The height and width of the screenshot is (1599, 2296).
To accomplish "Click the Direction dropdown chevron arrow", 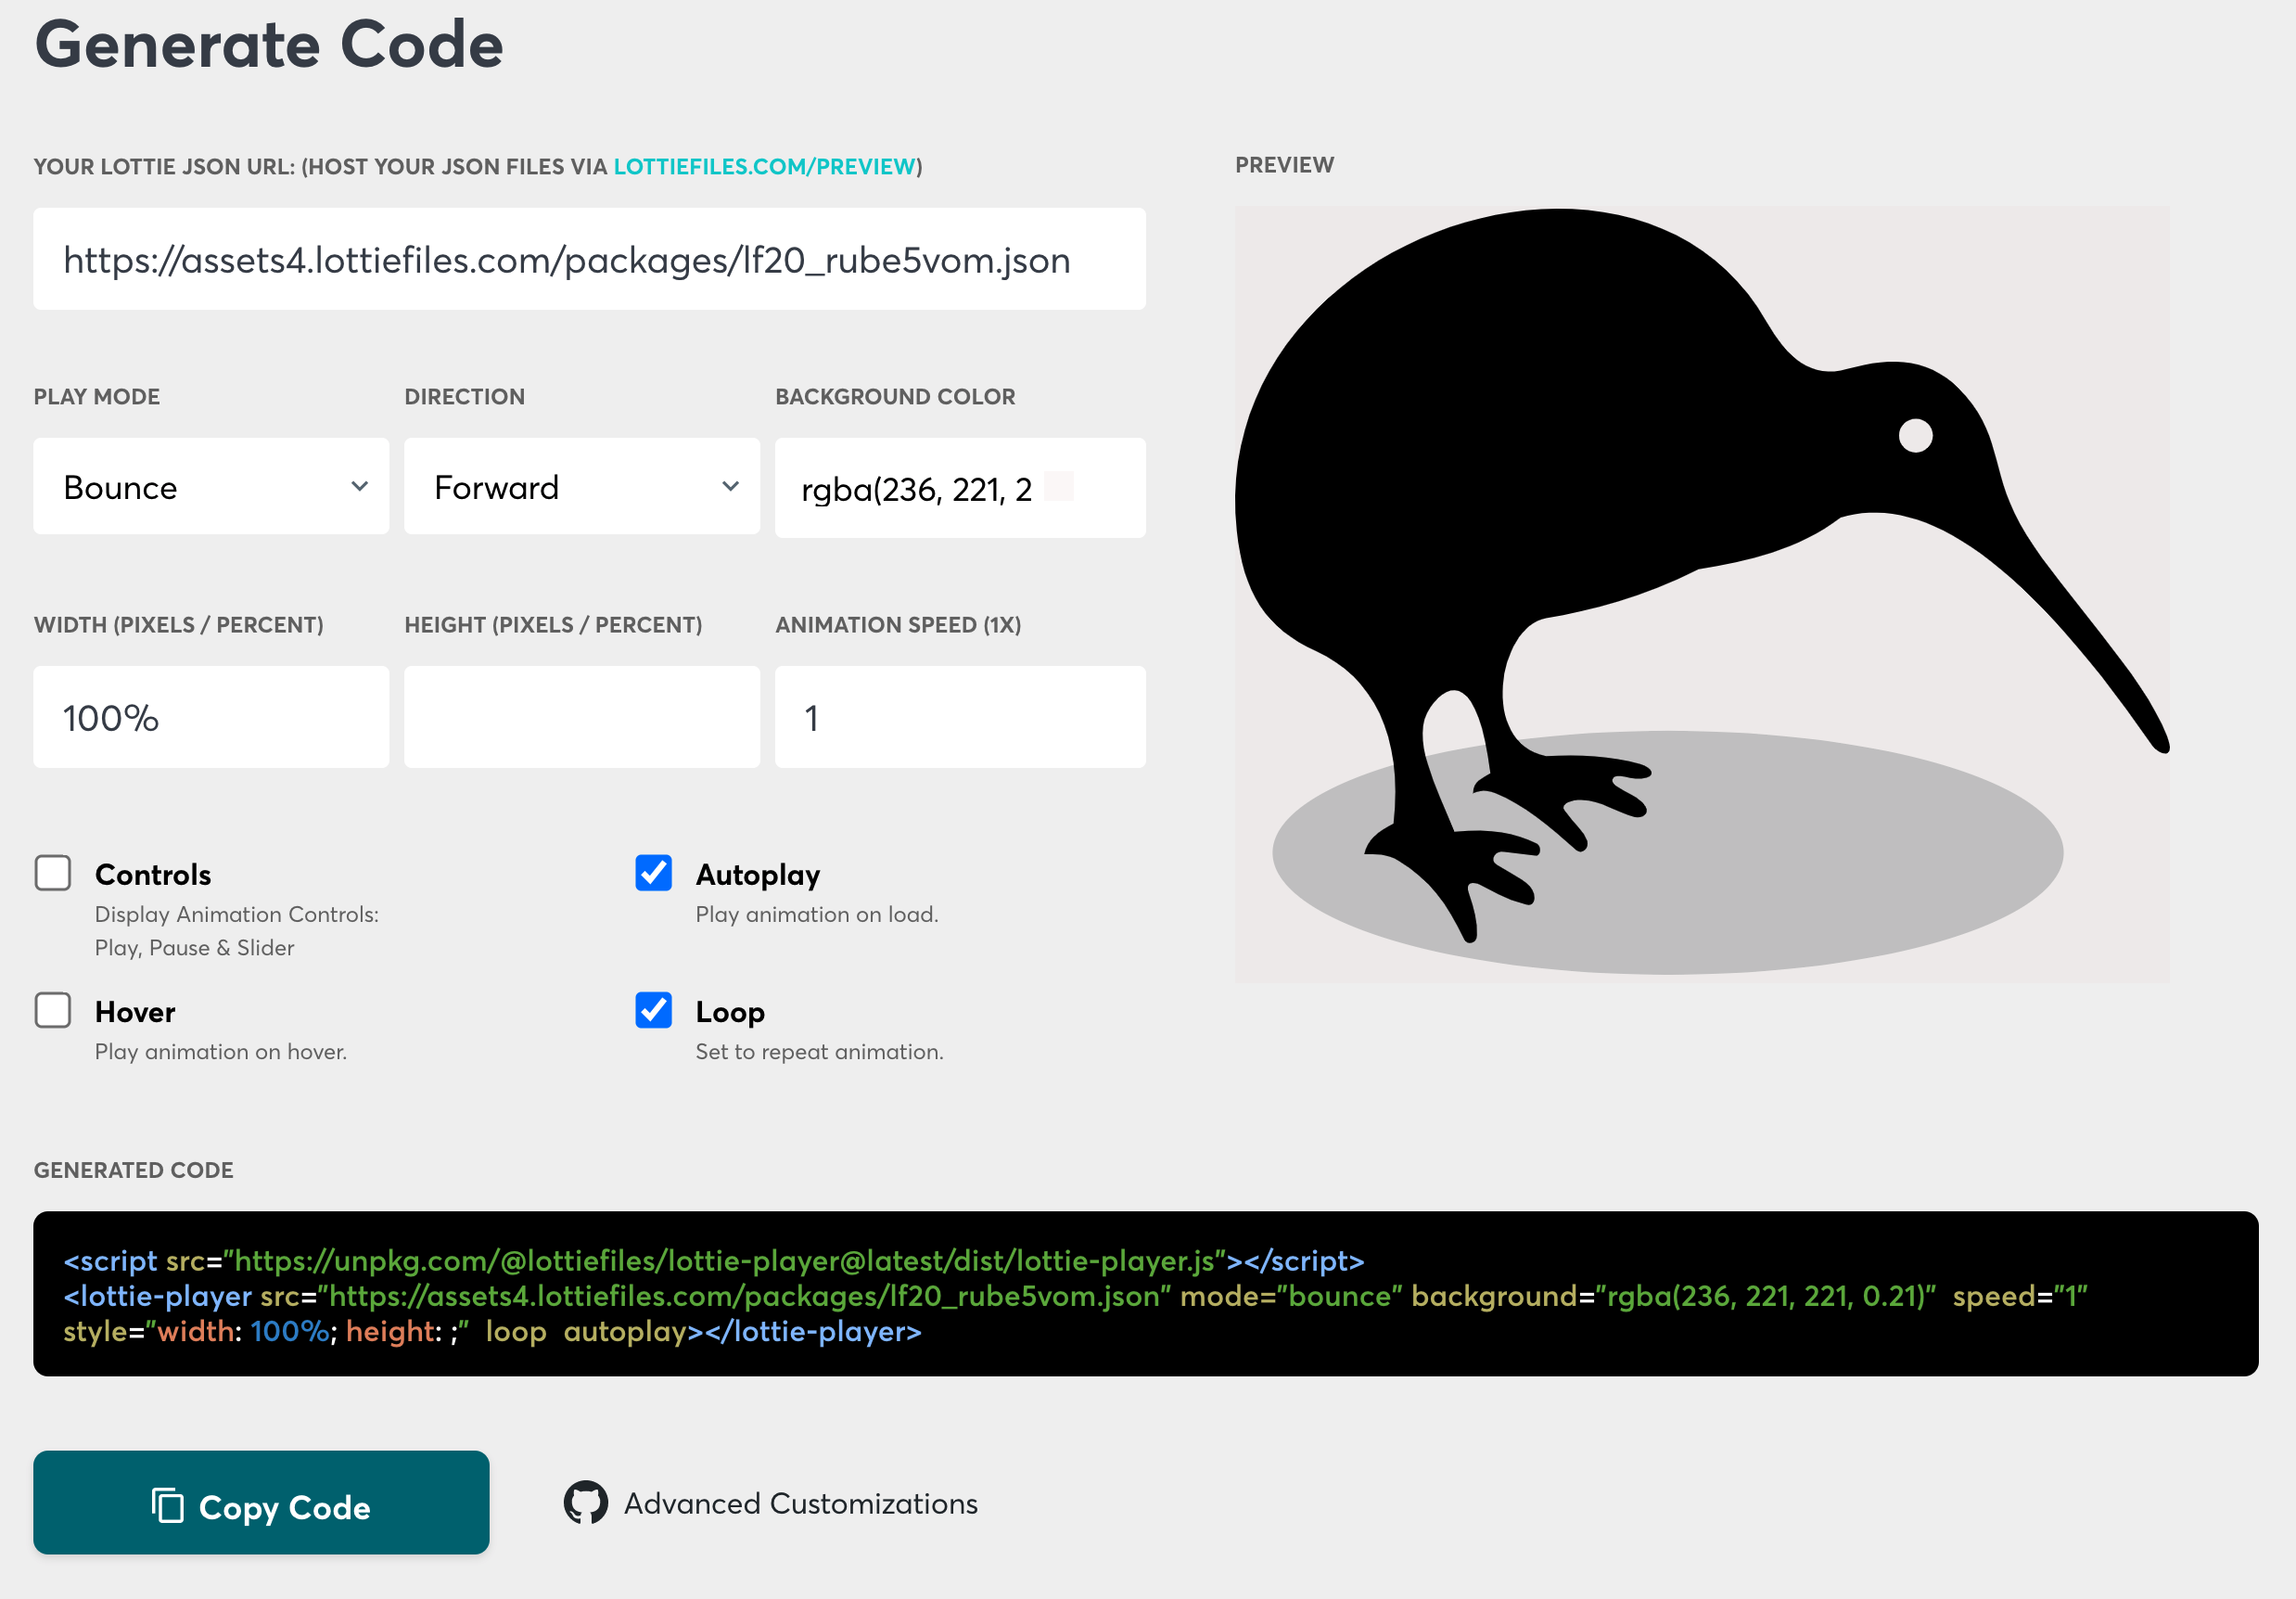I will point(731,487).
